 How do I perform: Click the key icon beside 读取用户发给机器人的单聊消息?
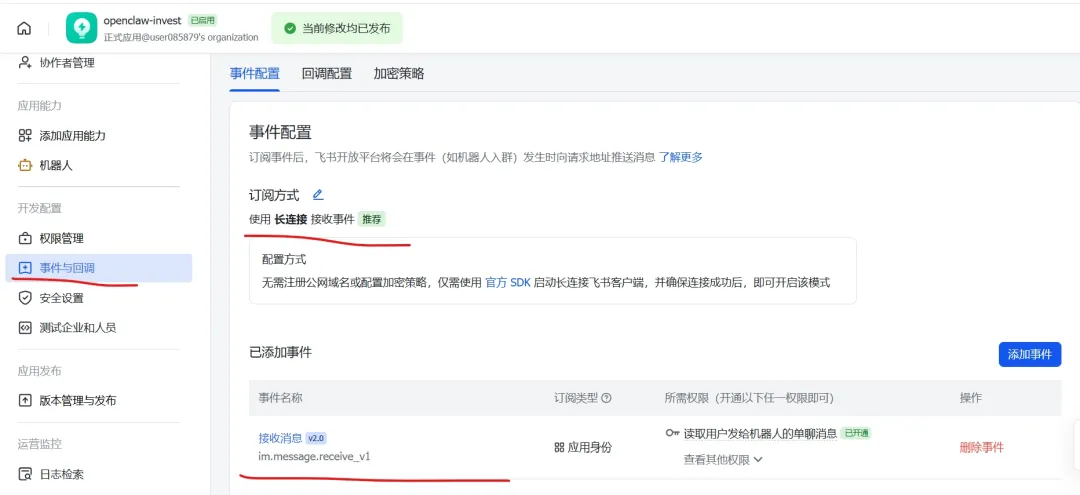(x=672, y=433)
